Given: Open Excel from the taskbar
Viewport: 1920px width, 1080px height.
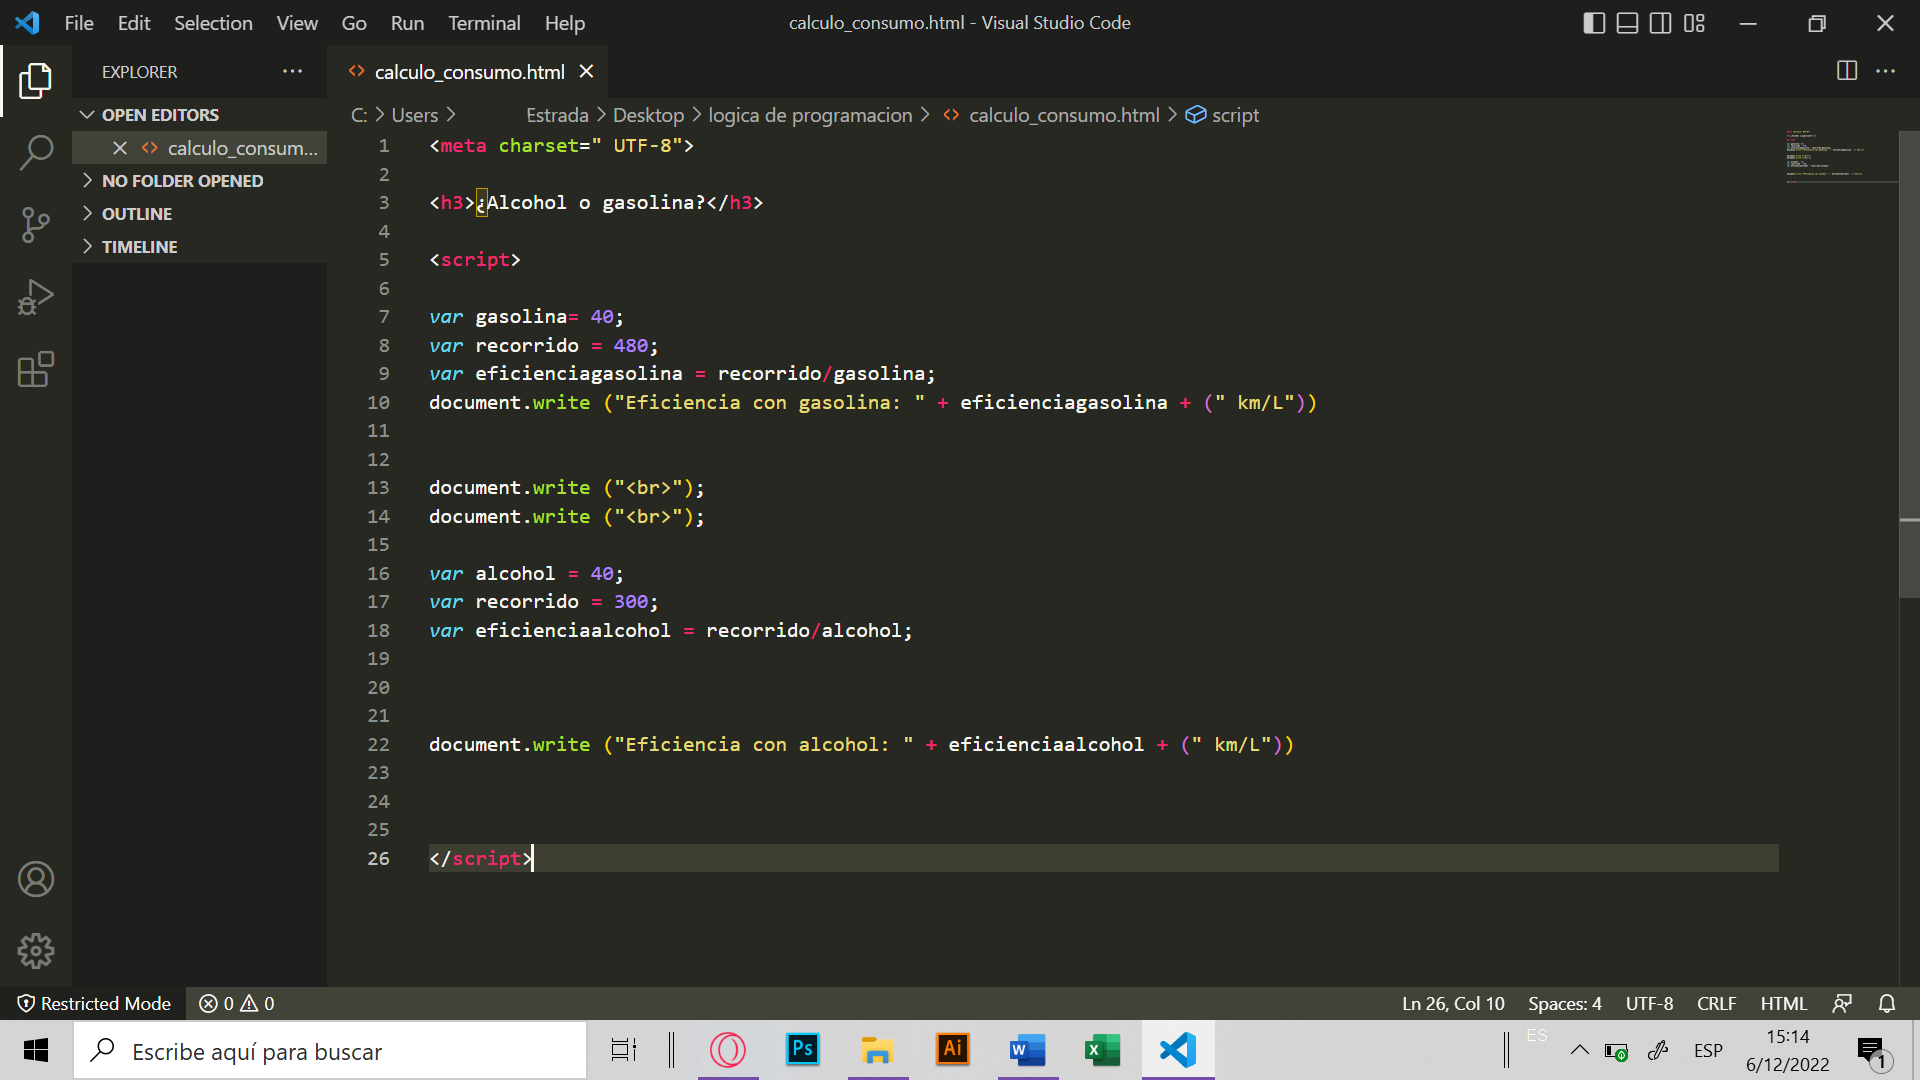Looking at the screenshot, I should pos(1103,1050).
